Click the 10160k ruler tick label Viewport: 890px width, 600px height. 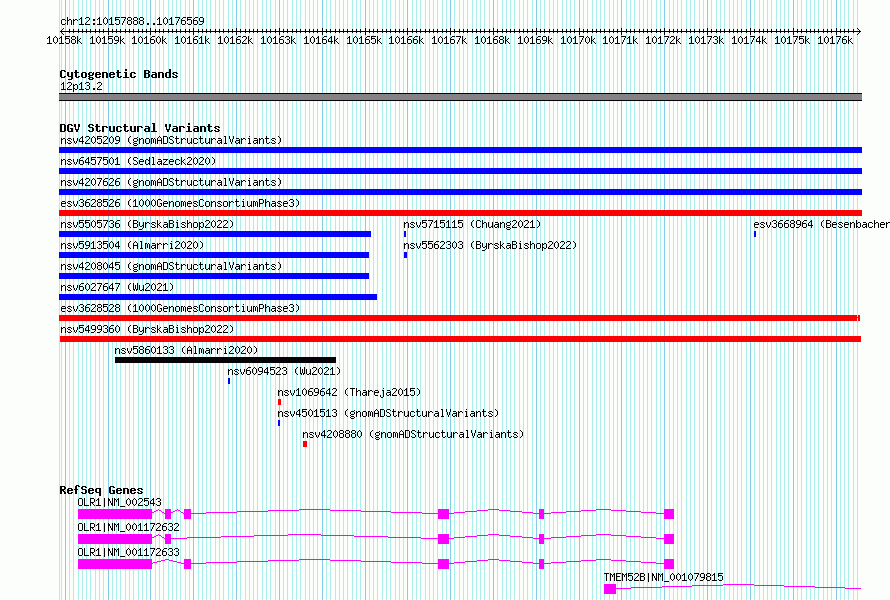point(149,40)
